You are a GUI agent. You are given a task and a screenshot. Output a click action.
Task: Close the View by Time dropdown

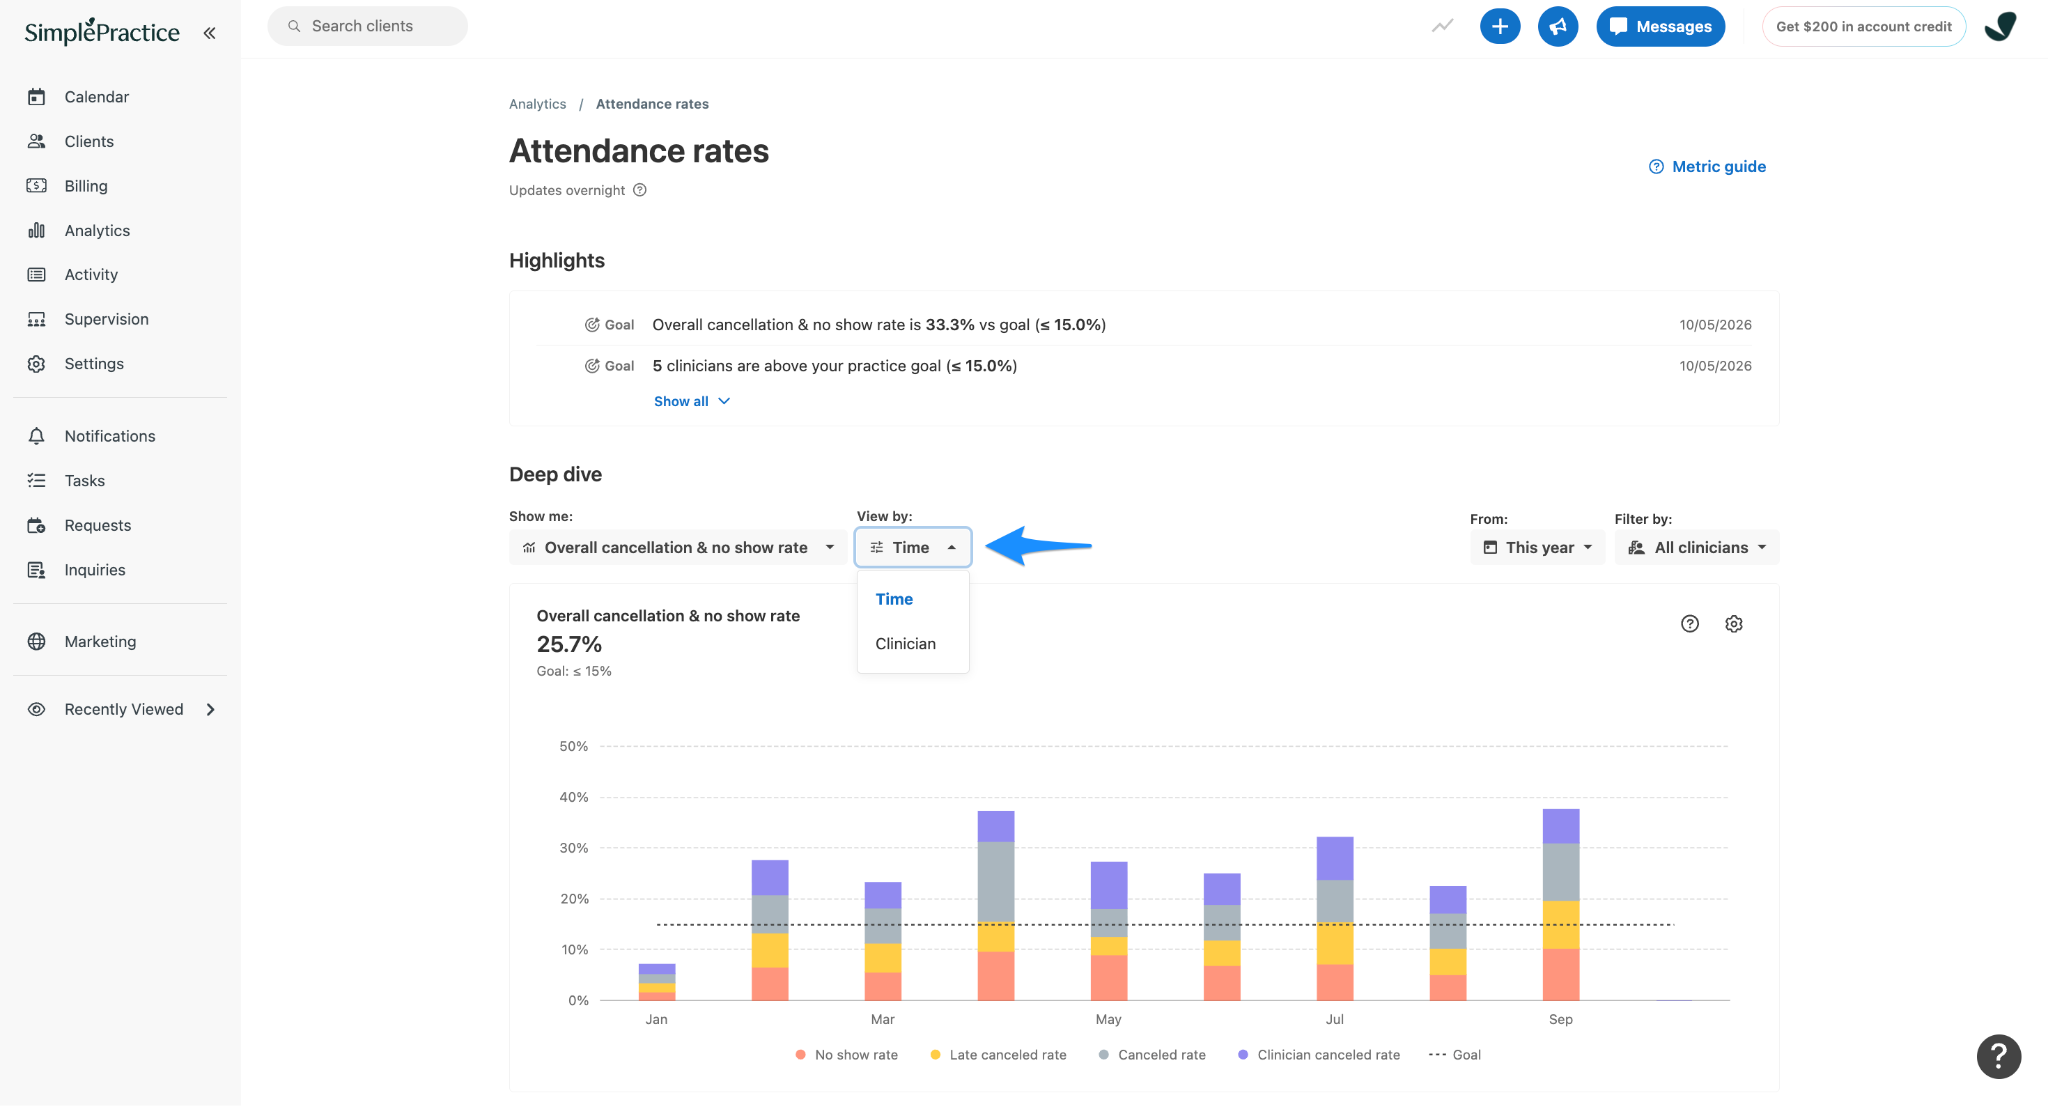[x=913, y=547]
